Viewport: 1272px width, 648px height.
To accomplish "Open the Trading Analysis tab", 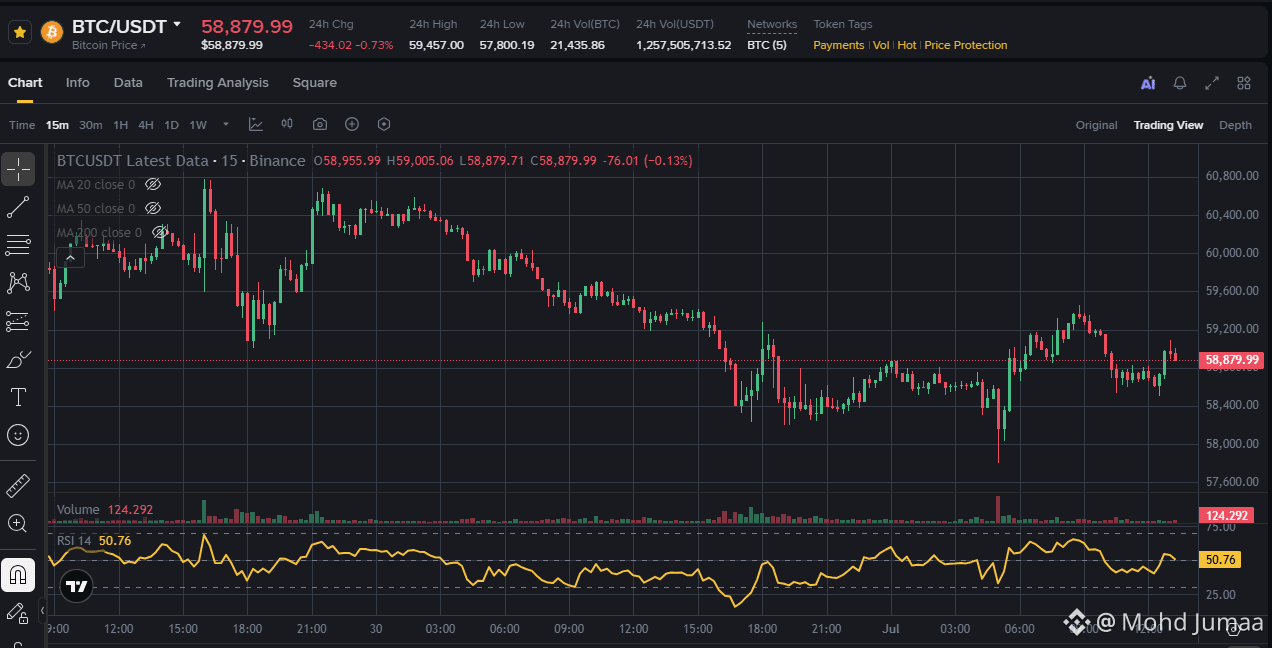I will click(x=217, y=83).
